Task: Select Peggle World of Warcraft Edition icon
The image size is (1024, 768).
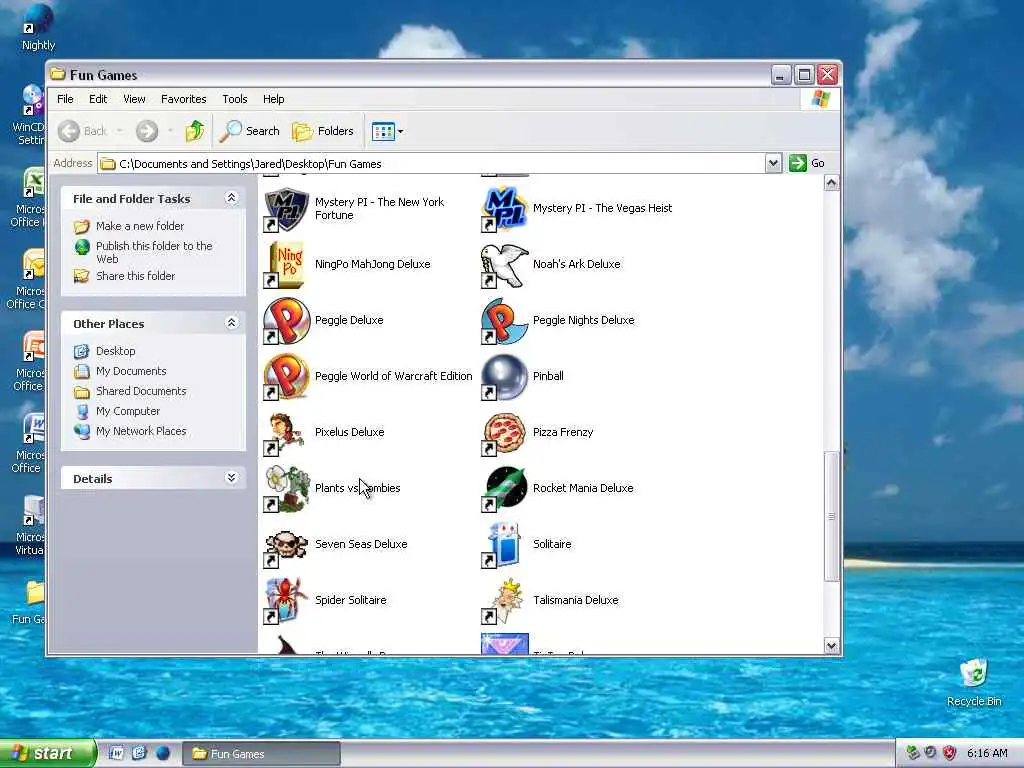Action: 286,377
